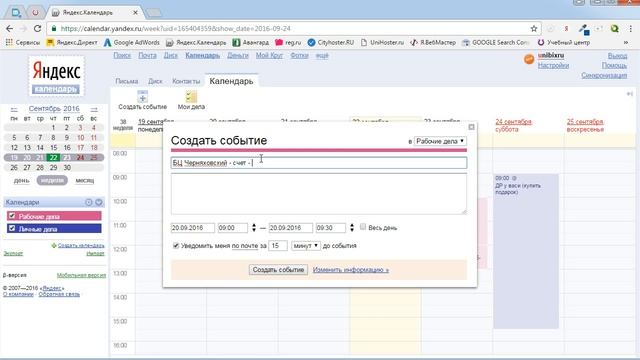Open Настройки link
Screen dimensions: 640x360
(x=553, y=65)
